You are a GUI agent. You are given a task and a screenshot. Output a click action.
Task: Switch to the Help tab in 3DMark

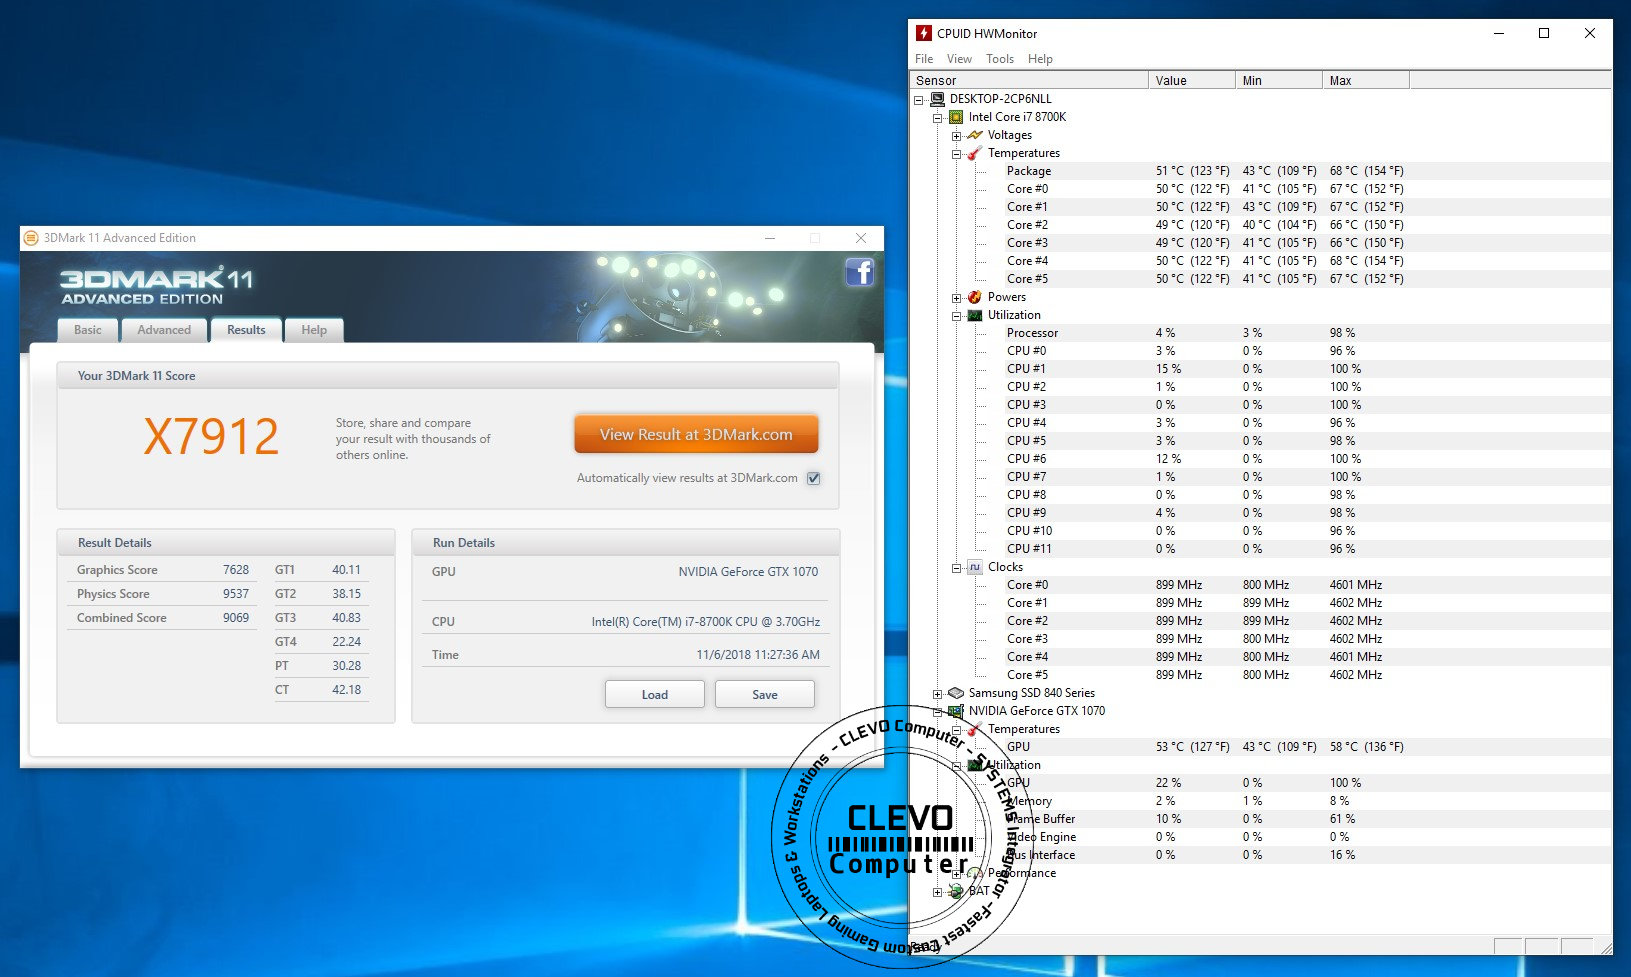(x=314, y=330)
